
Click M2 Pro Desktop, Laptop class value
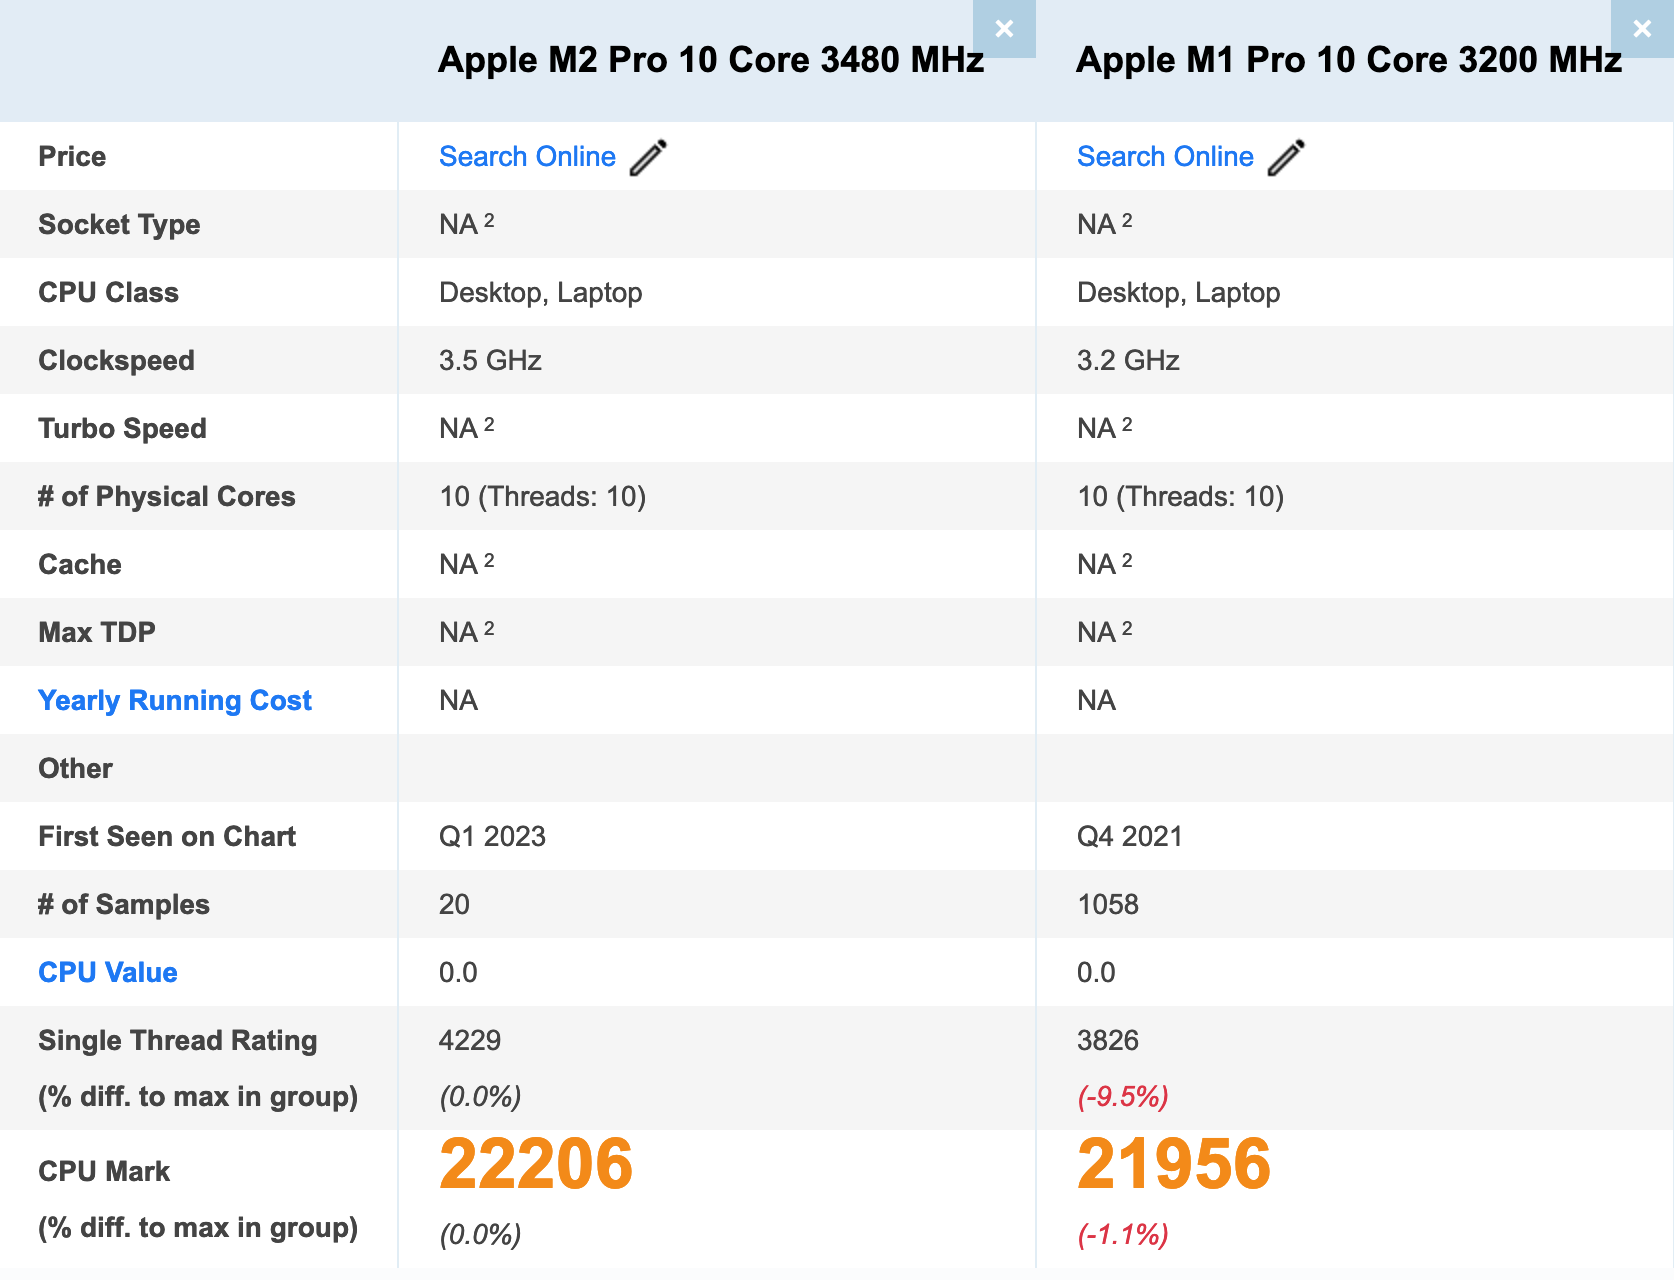click(x=541, y=293)
